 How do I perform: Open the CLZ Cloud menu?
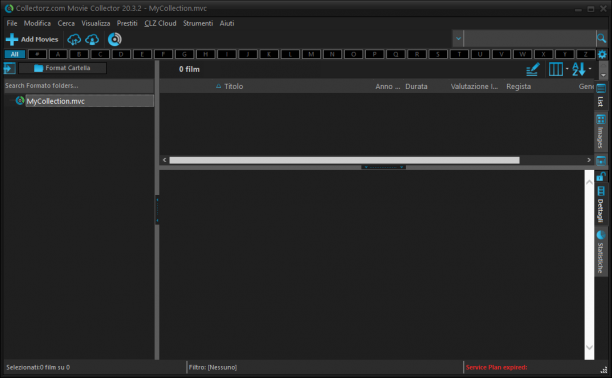coord(160,23)
